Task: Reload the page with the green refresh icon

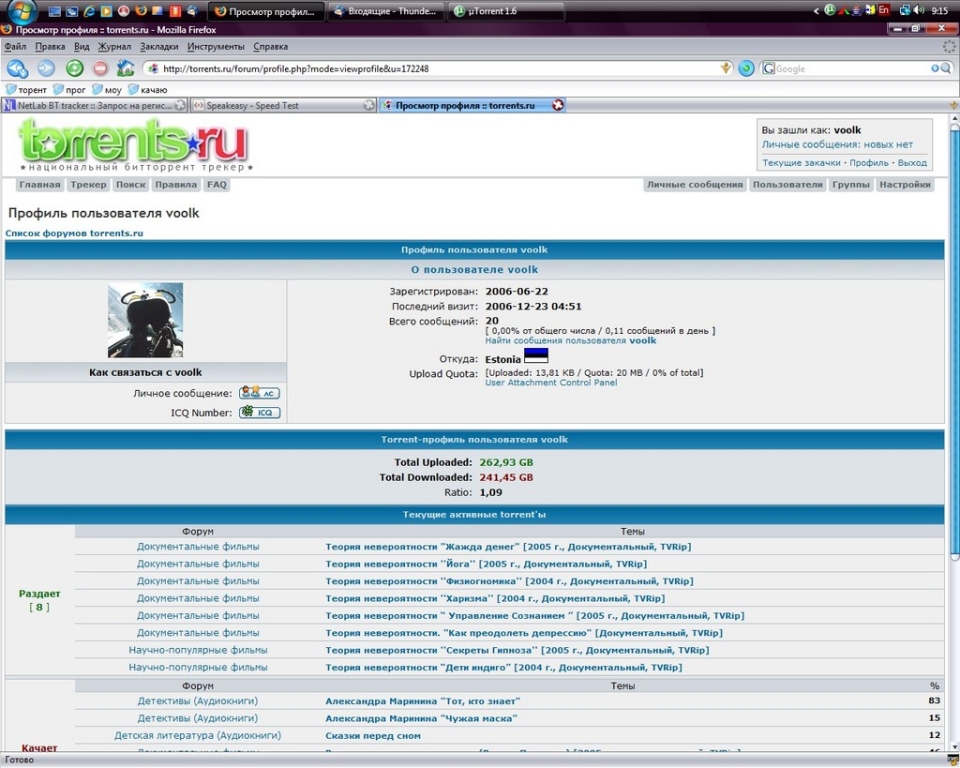Action: click(x=74, y=68)
